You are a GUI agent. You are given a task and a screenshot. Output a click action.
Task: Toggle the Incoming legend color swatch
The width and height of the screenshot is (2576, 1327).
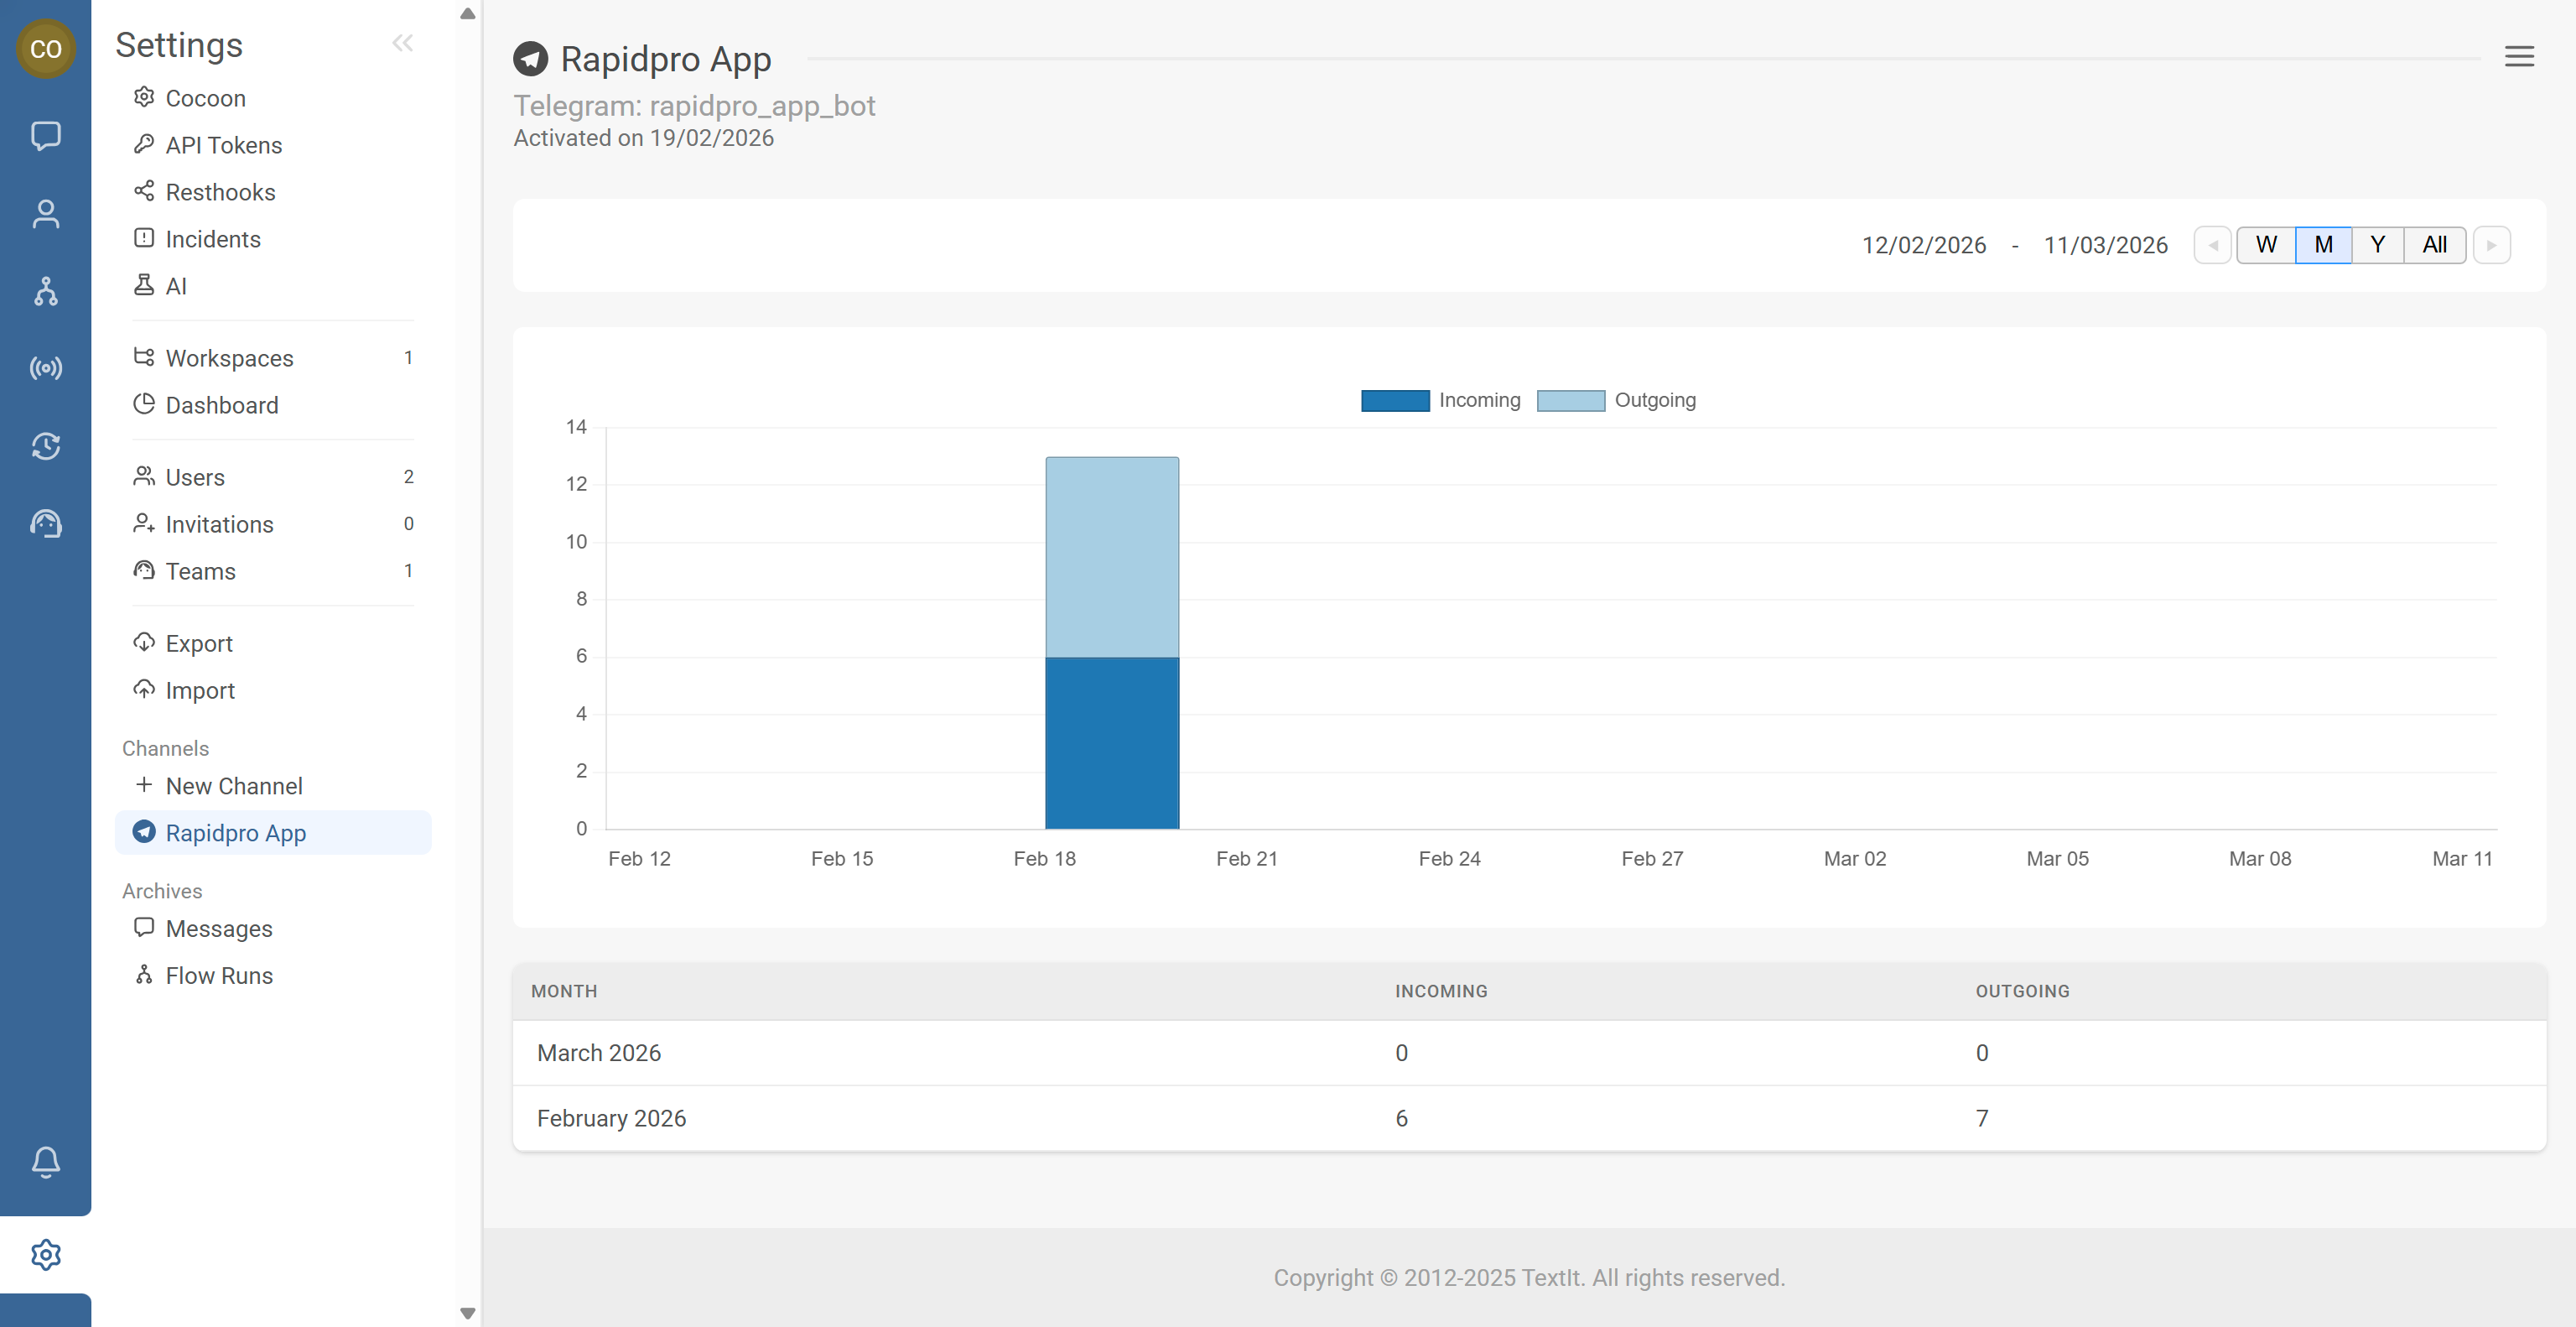click(1395, 400)
